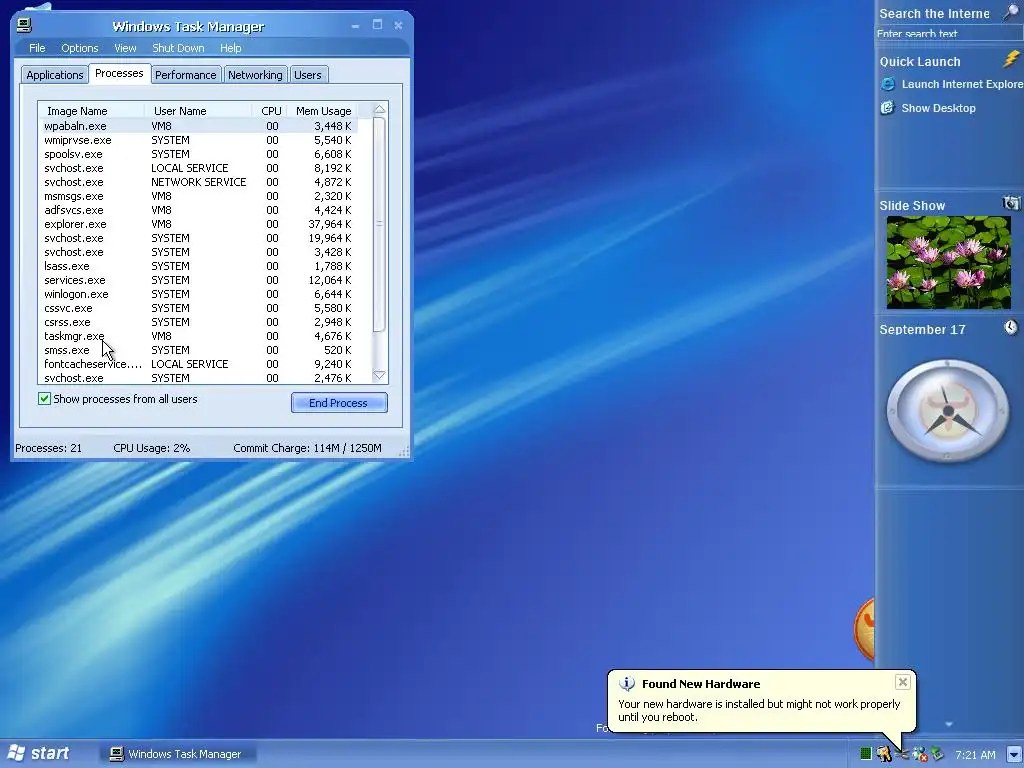Select the fontcacheservice process row
The width and height of the screenshot is (1024, 768).
pos(200,364)
